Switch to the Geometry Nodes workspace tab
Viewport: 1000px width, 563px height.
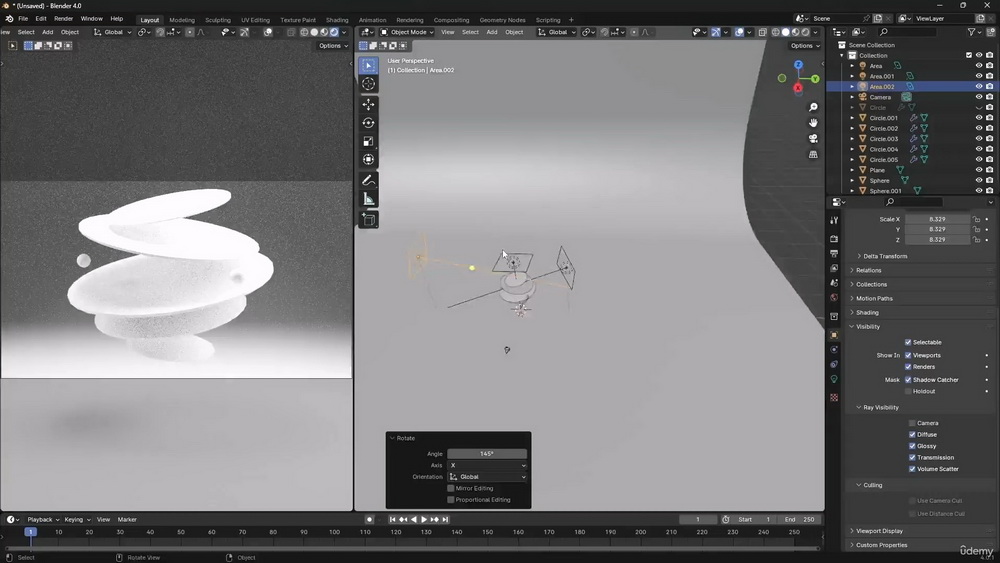pyautogui.click(x=502, y=20)
